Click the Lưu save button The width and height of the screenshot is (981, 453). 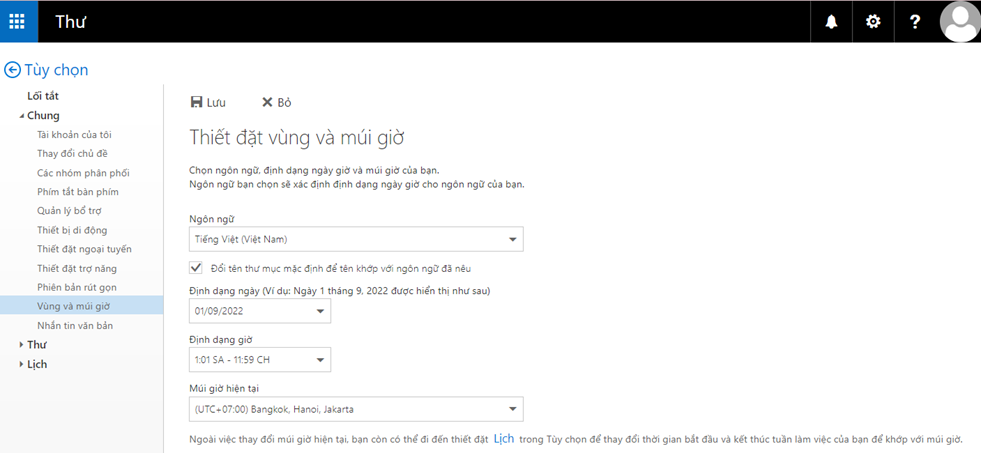(208, 102)
